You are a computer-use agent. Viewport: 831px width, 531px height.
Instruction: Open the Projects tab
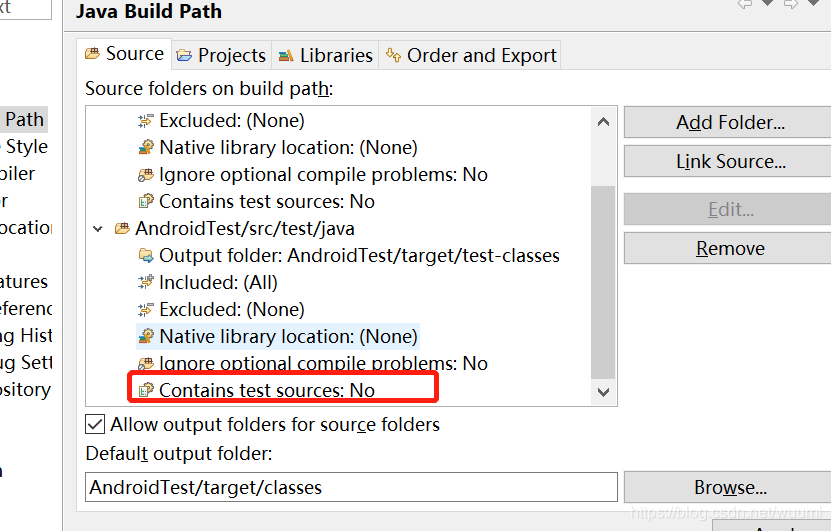coord(222,55)
